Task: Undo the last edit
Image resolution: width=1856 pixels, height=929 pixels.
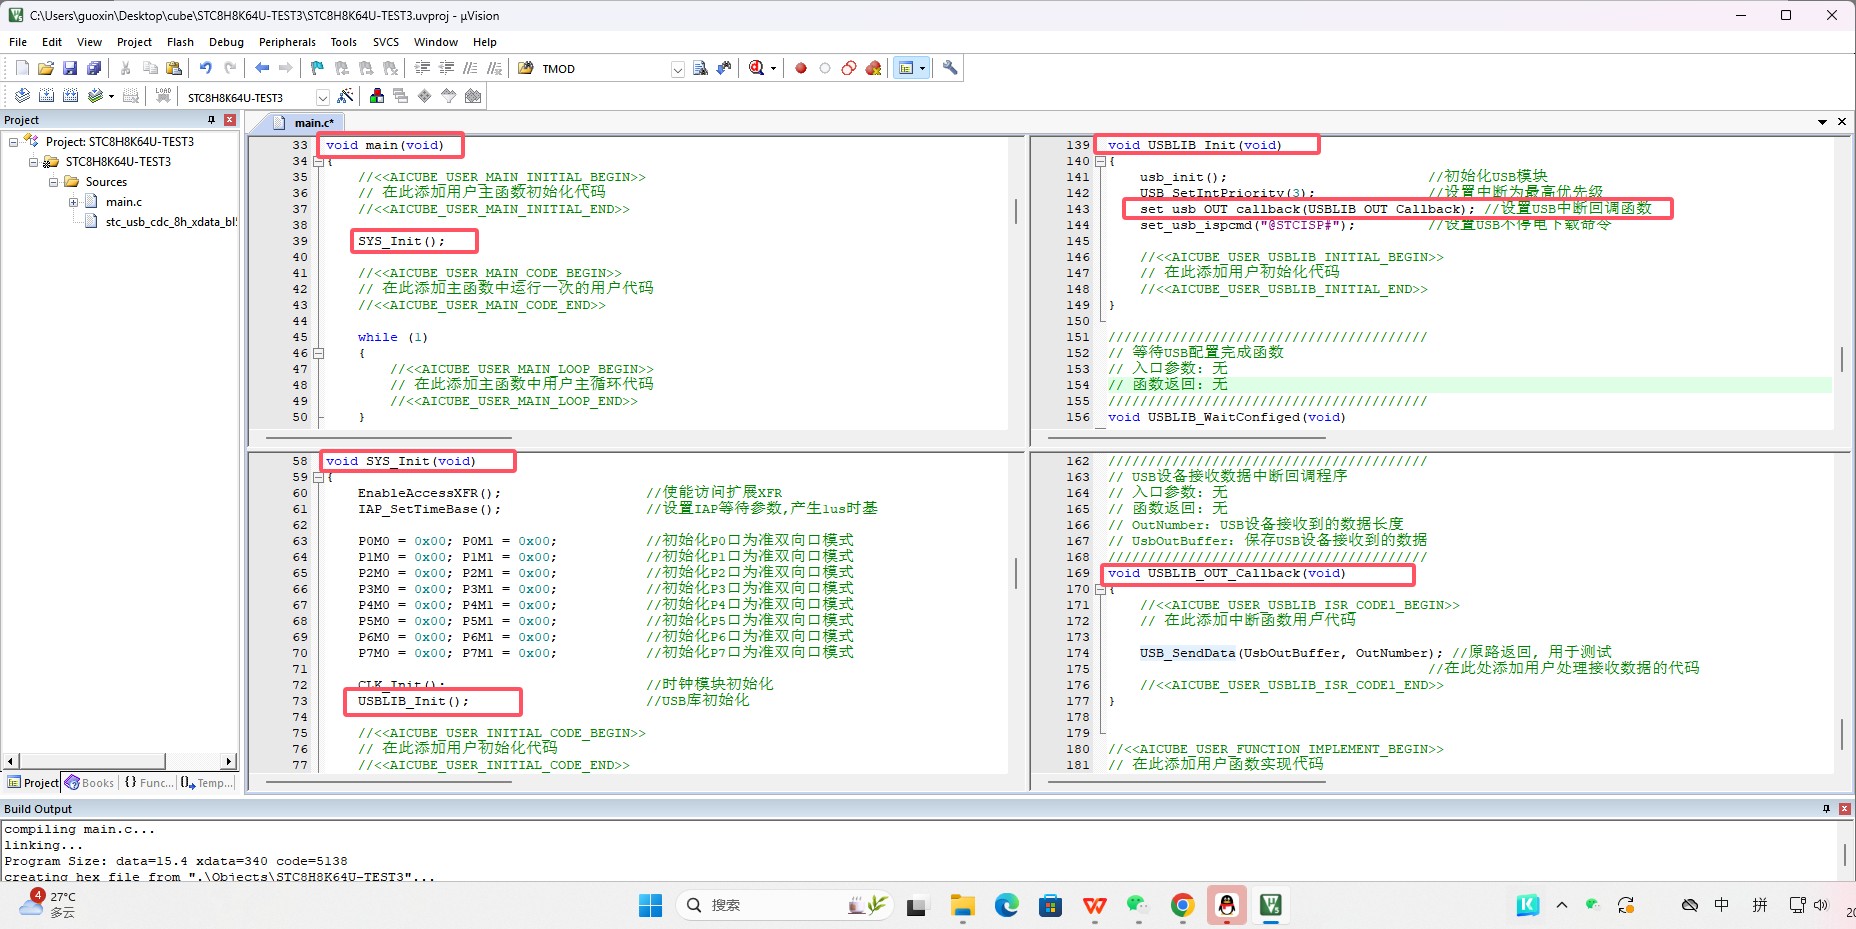Action: pyautogui.click(x=205, y=68)
